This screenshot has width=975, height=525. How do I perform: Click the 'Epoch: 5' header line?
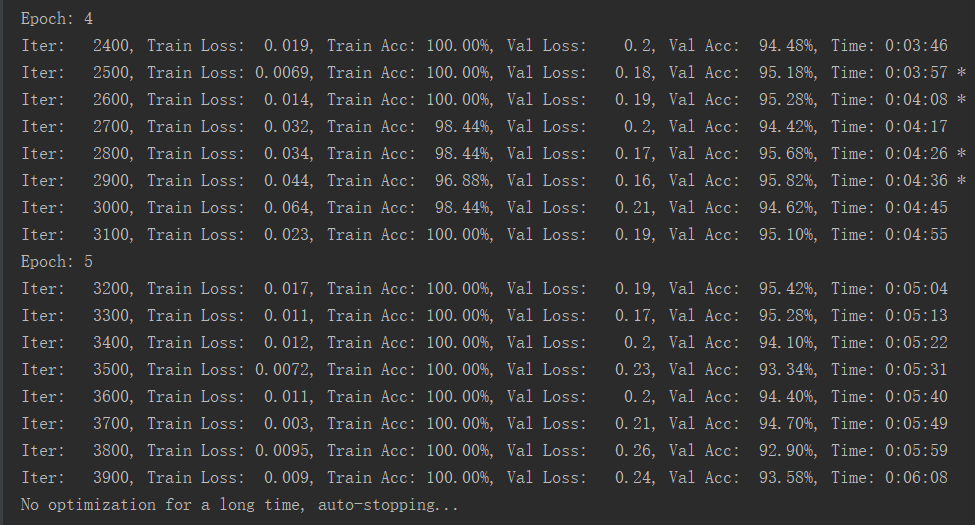[57, 261]
